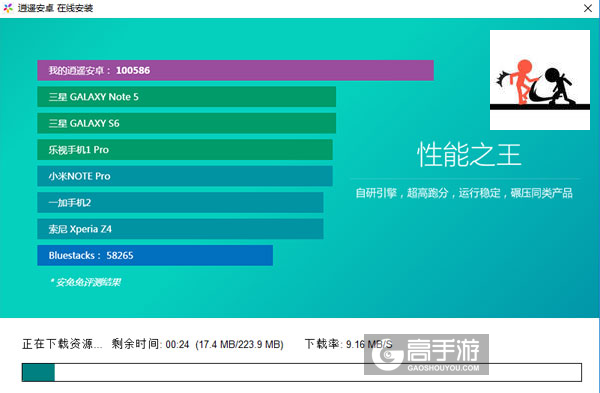Close the 逍遥安卓 installer window
The height and width of the screenshot is (393, 600).
pos(588,8)
